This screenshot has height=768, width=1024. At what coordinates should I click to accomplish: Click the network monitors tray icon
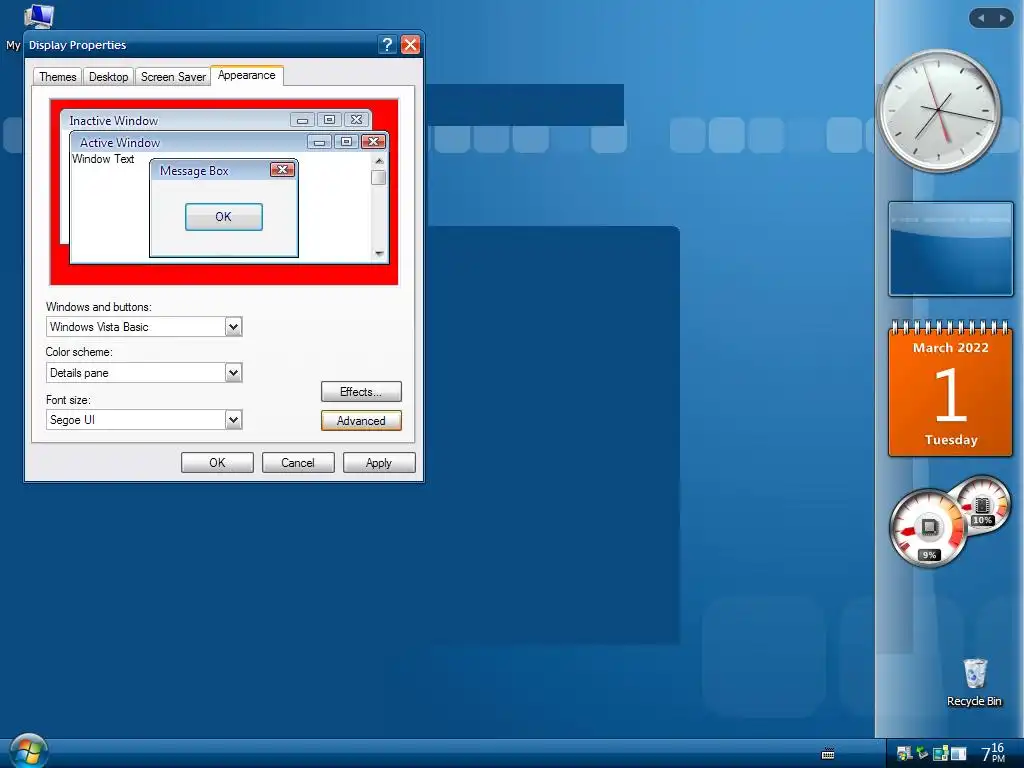[x=940, y=754]
